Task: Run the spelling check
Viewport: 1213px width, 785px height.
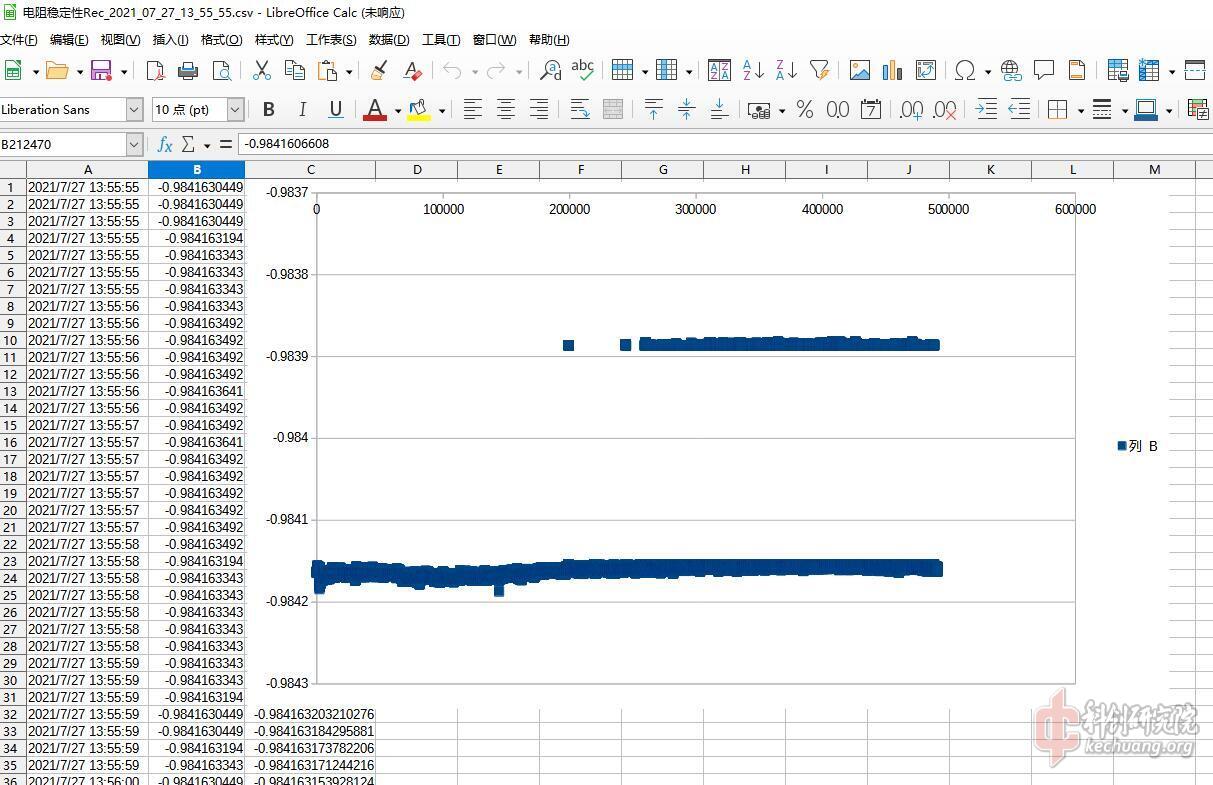Action: coord(583,70)
